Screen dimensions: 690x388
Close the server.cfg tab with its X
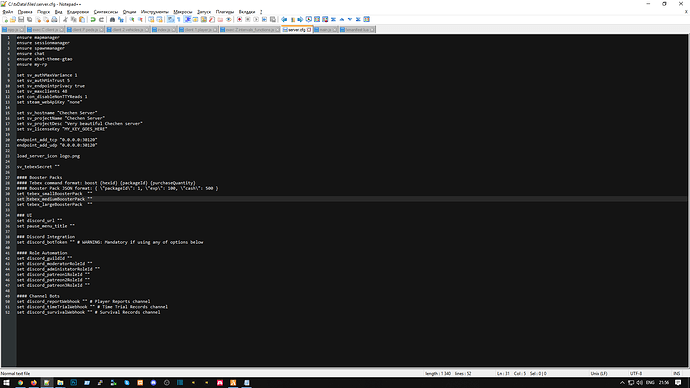[309, 30]
